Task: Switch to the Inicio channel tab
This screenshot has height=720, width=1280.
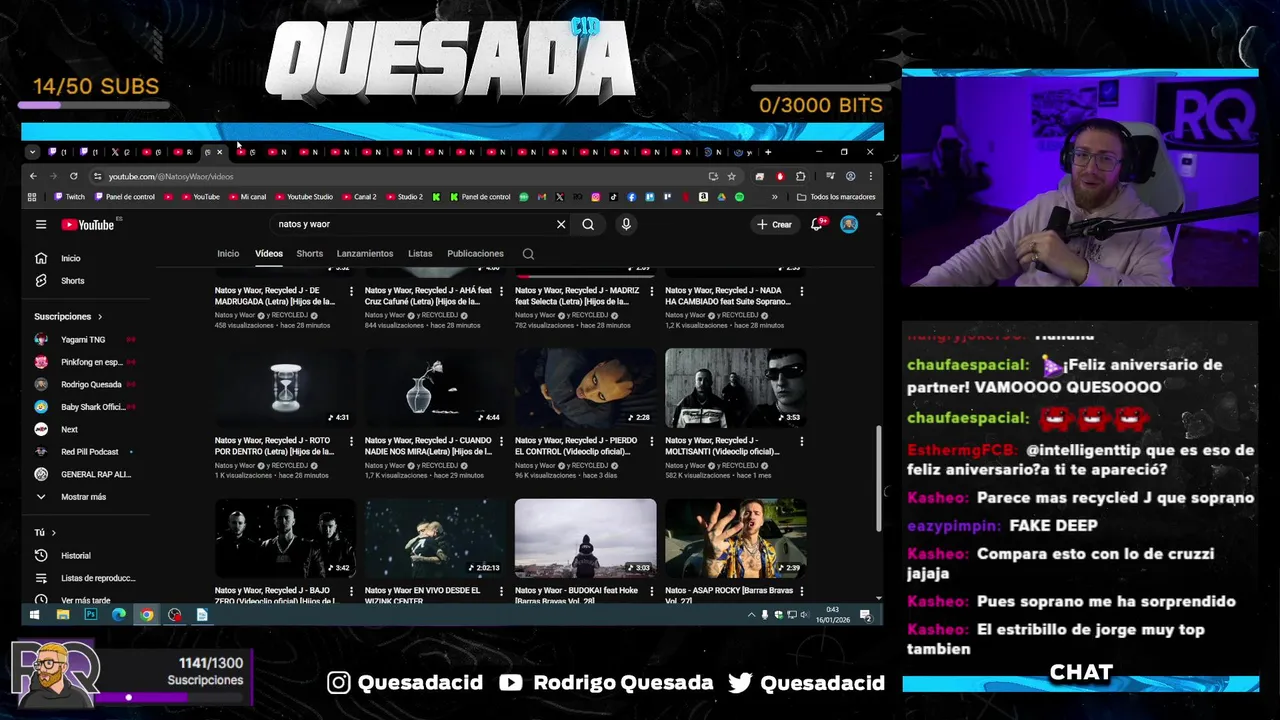Action: pyautogui.click(x=228, y=254)
